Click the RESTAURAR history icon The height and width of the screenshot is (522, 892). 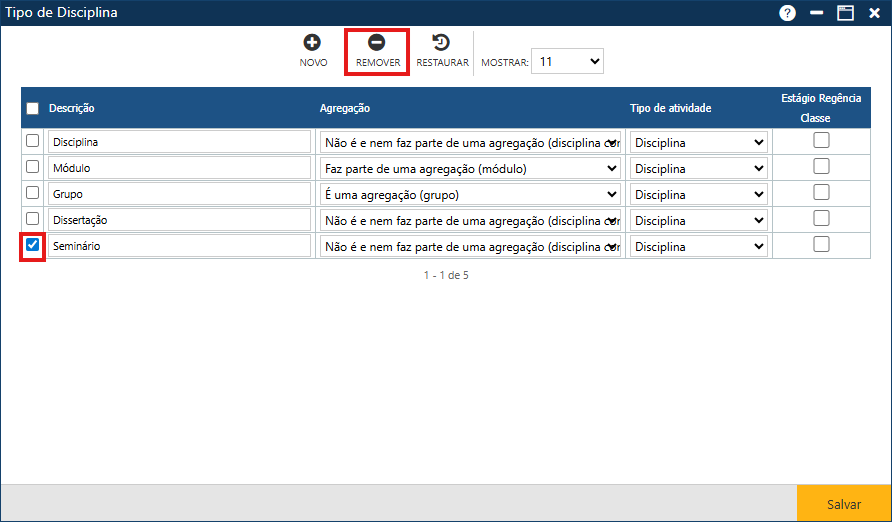click(441, 42)
